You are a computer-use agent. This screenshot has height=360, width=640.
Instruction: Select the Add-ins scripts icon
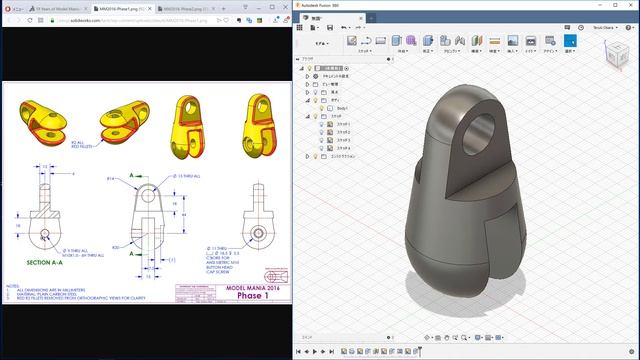(x=550, y=40)
